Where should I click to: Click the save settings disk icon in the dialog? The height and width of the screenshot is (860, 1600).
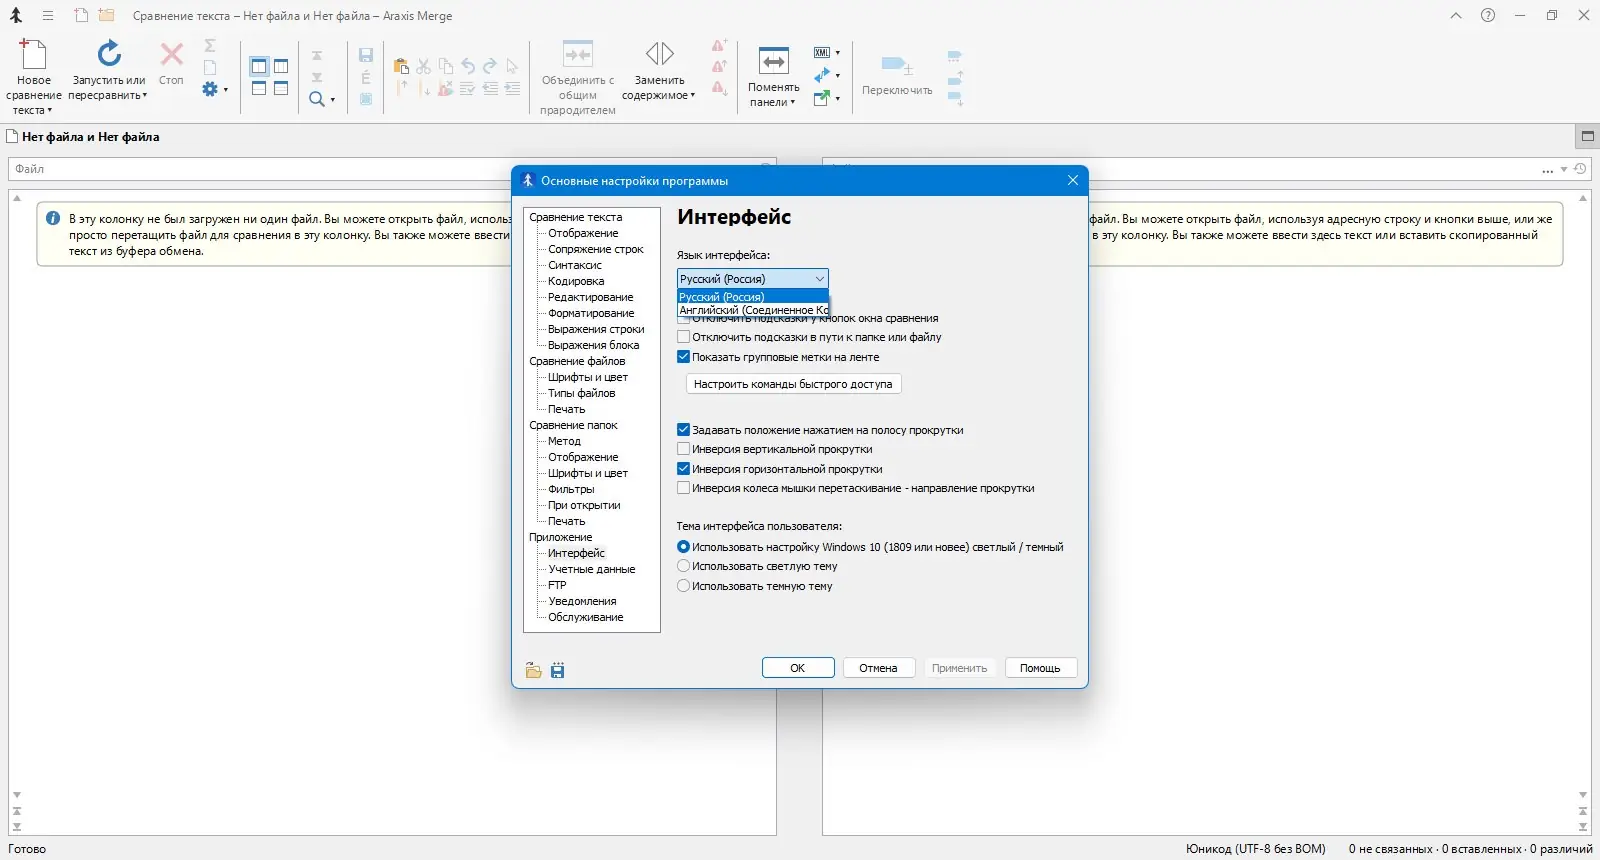558,671
